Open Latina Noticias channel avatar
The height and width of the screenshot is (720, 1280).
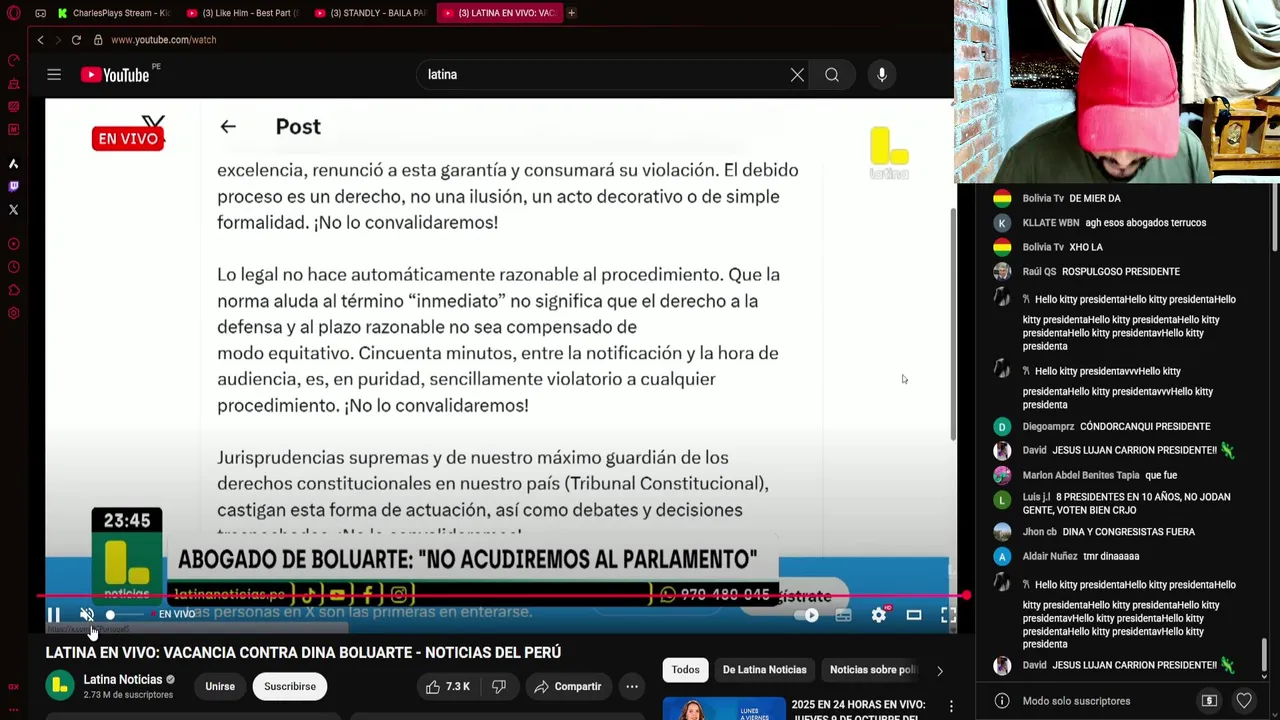pos(60,686)
